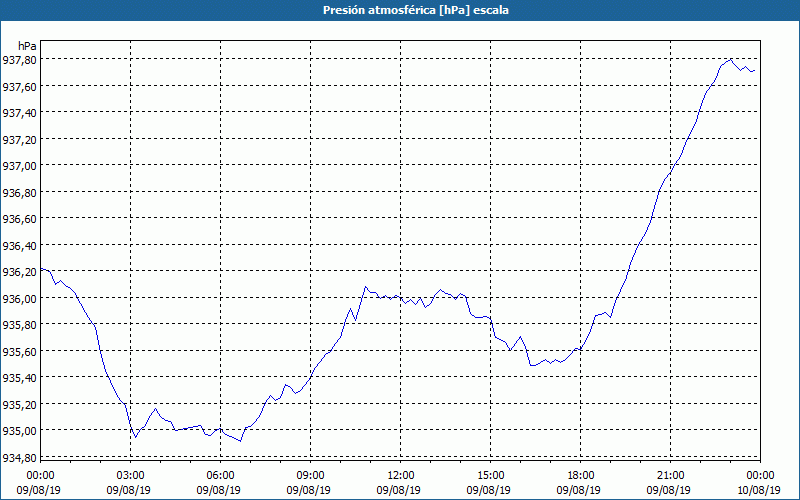800x500 pixels.
Task: Select the 936,80 y-axis value
Action: [x=20, y=193]
